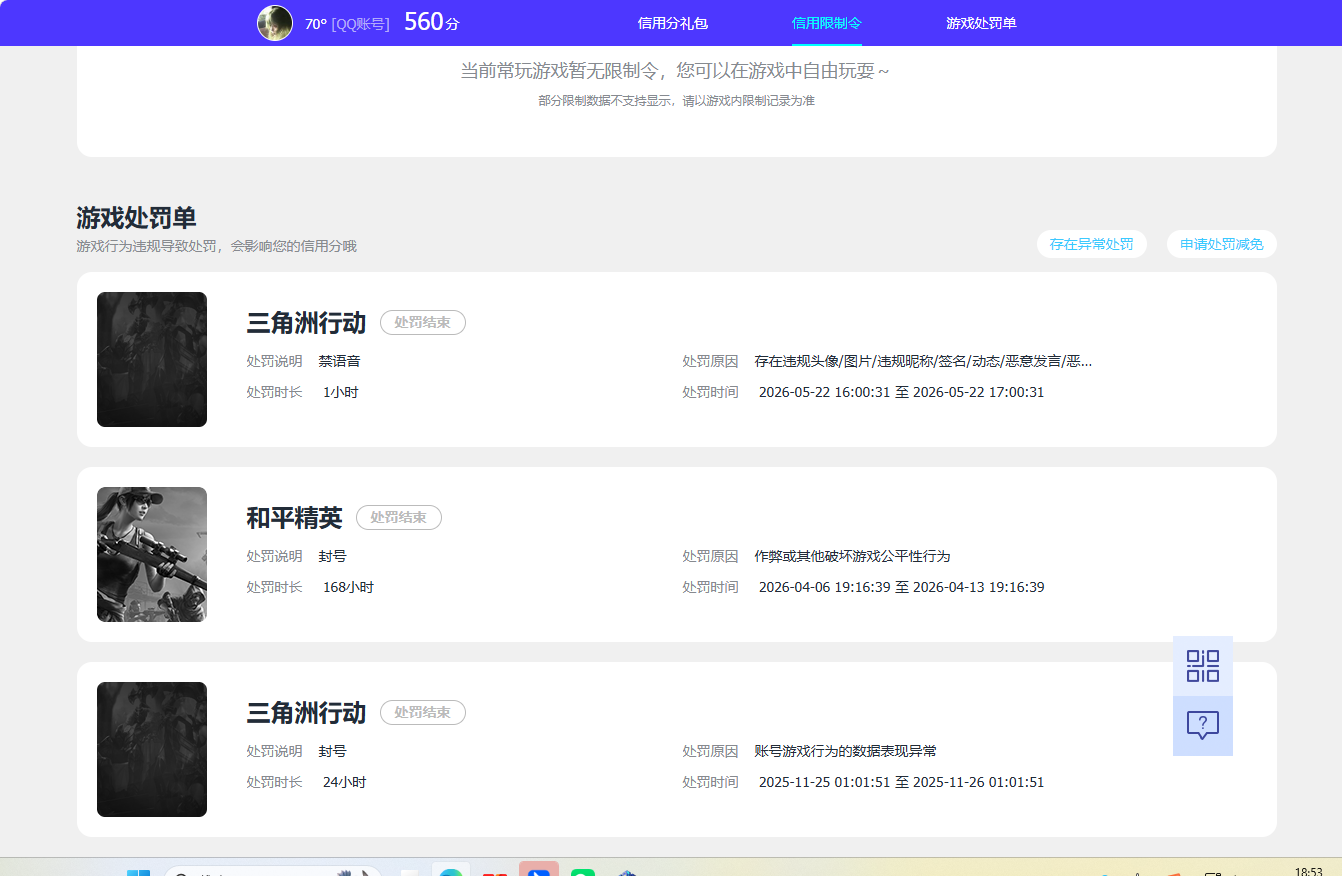Image resolution: width=1342 pixels, height=876 pixels.
Task: Click notice 当前常玩游戏暂无限制令
Action: click(674, 71)
